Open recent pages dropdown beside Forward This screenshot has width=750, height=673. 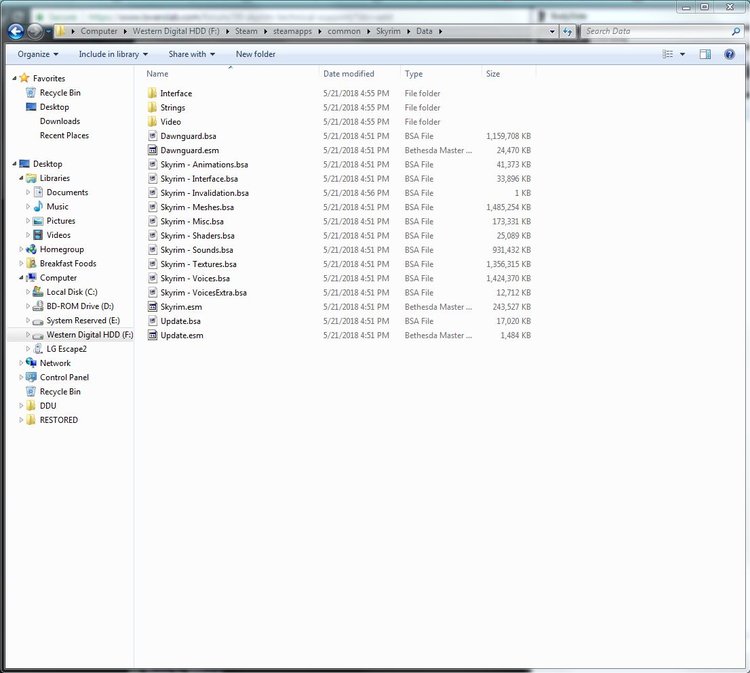[49, 32]
